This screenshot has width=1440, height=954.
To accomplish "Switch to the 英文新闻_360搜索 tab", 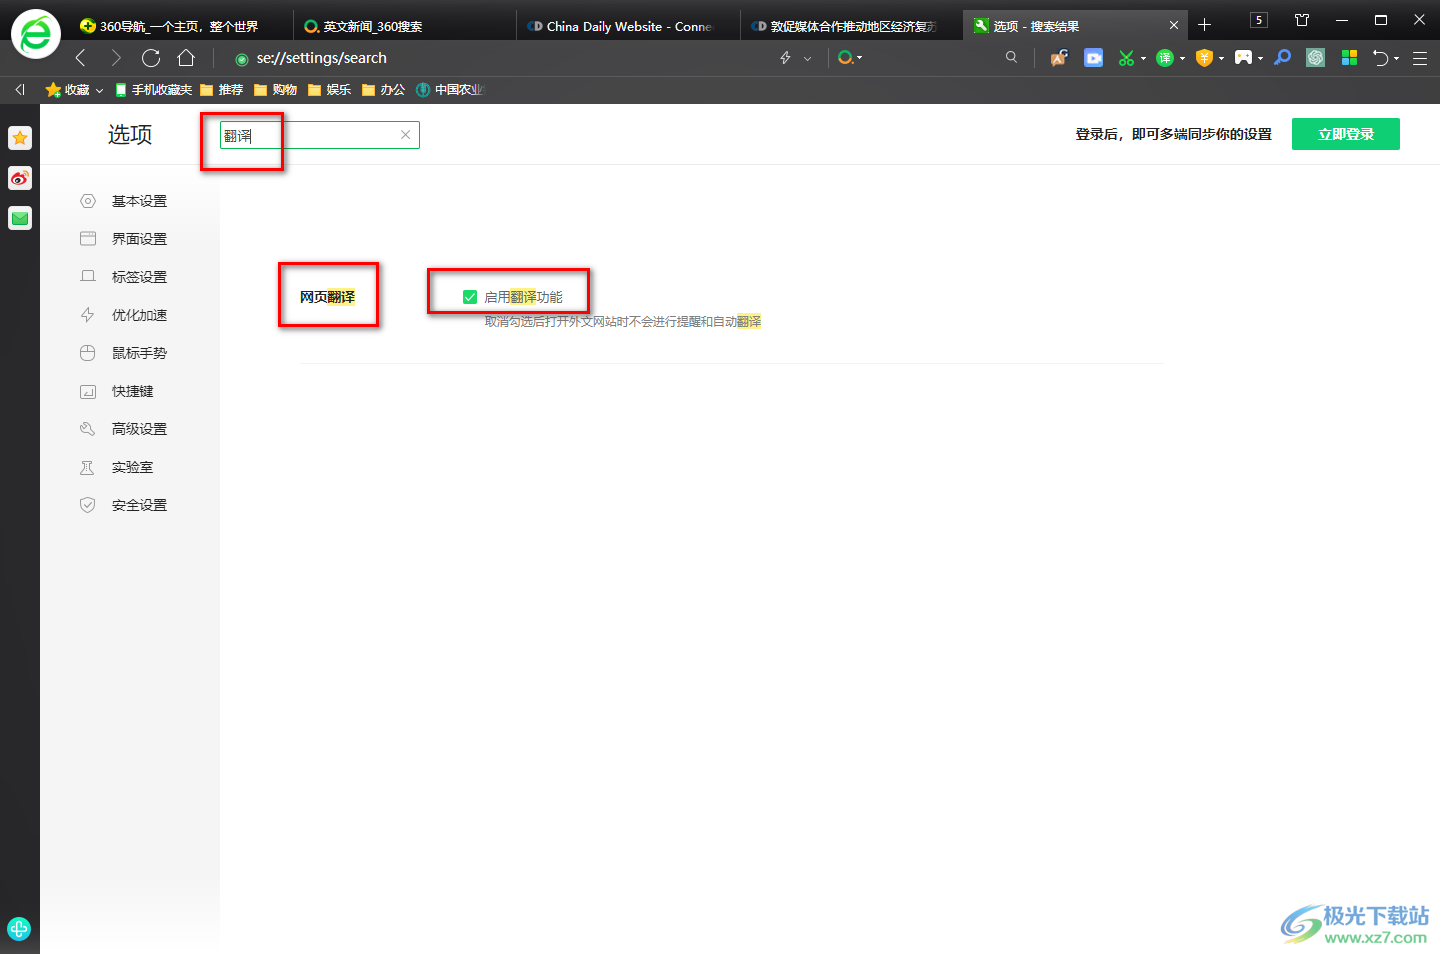I will click(x=406, y=26).
